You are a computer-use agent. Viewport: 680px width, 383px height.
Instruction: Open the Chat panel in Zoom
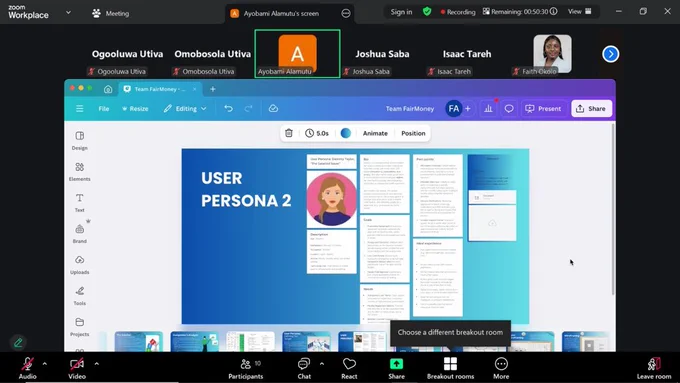click(x=304, y=368)
